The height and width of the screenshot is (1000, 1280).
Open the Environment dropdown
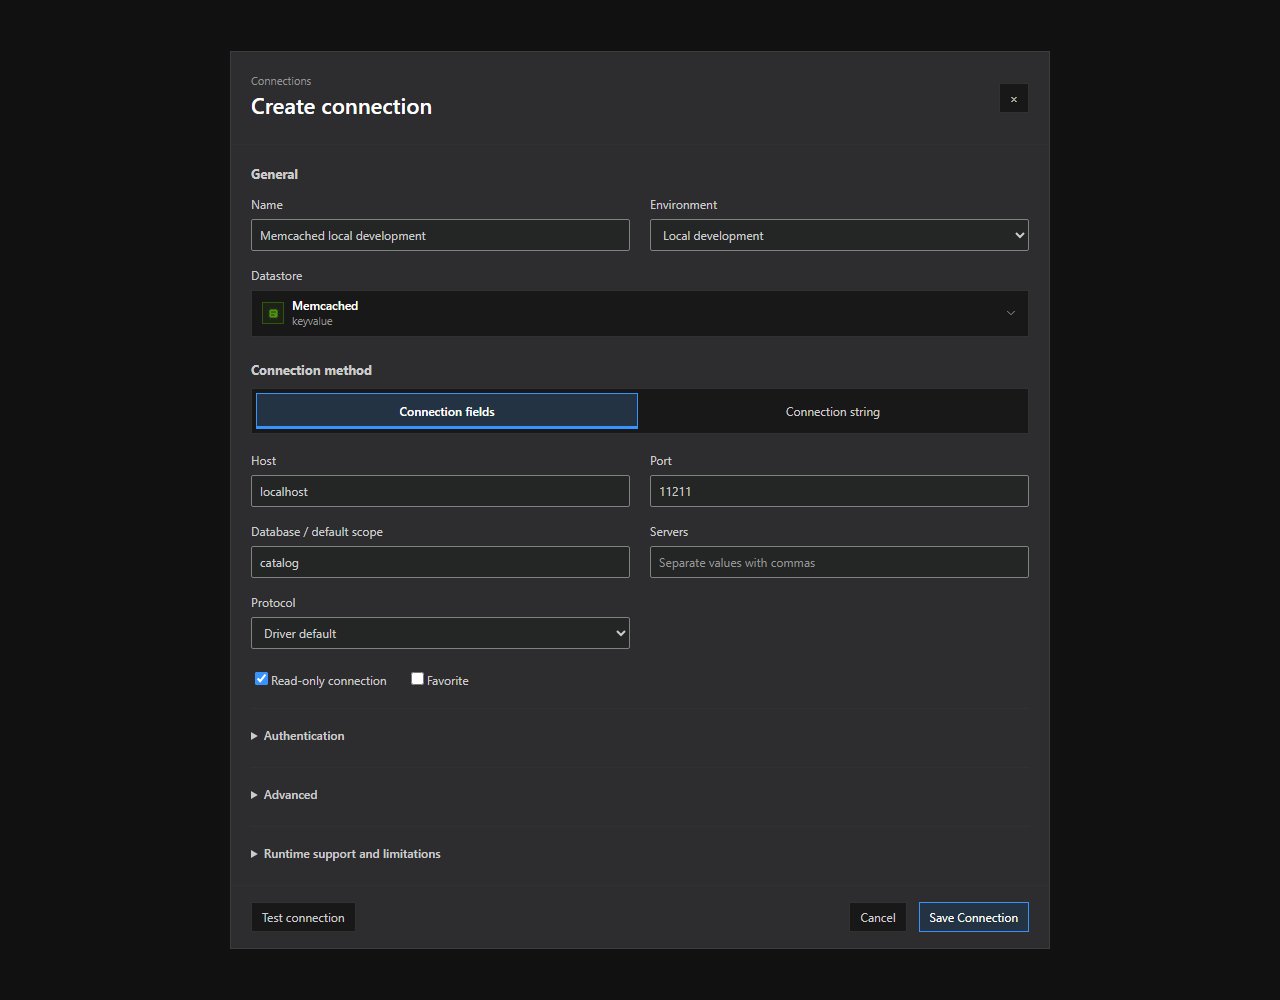click(x=839, y=235)
